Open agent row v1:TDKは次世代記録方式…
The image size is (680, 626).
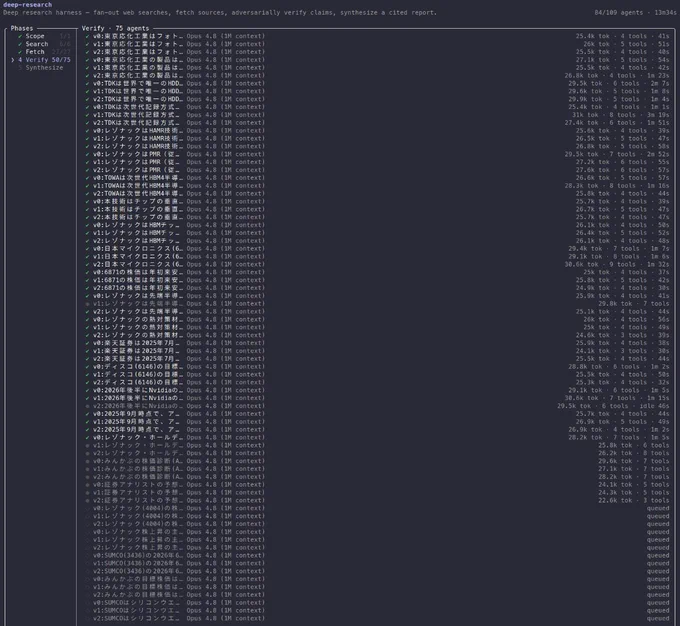click(377, 115)
